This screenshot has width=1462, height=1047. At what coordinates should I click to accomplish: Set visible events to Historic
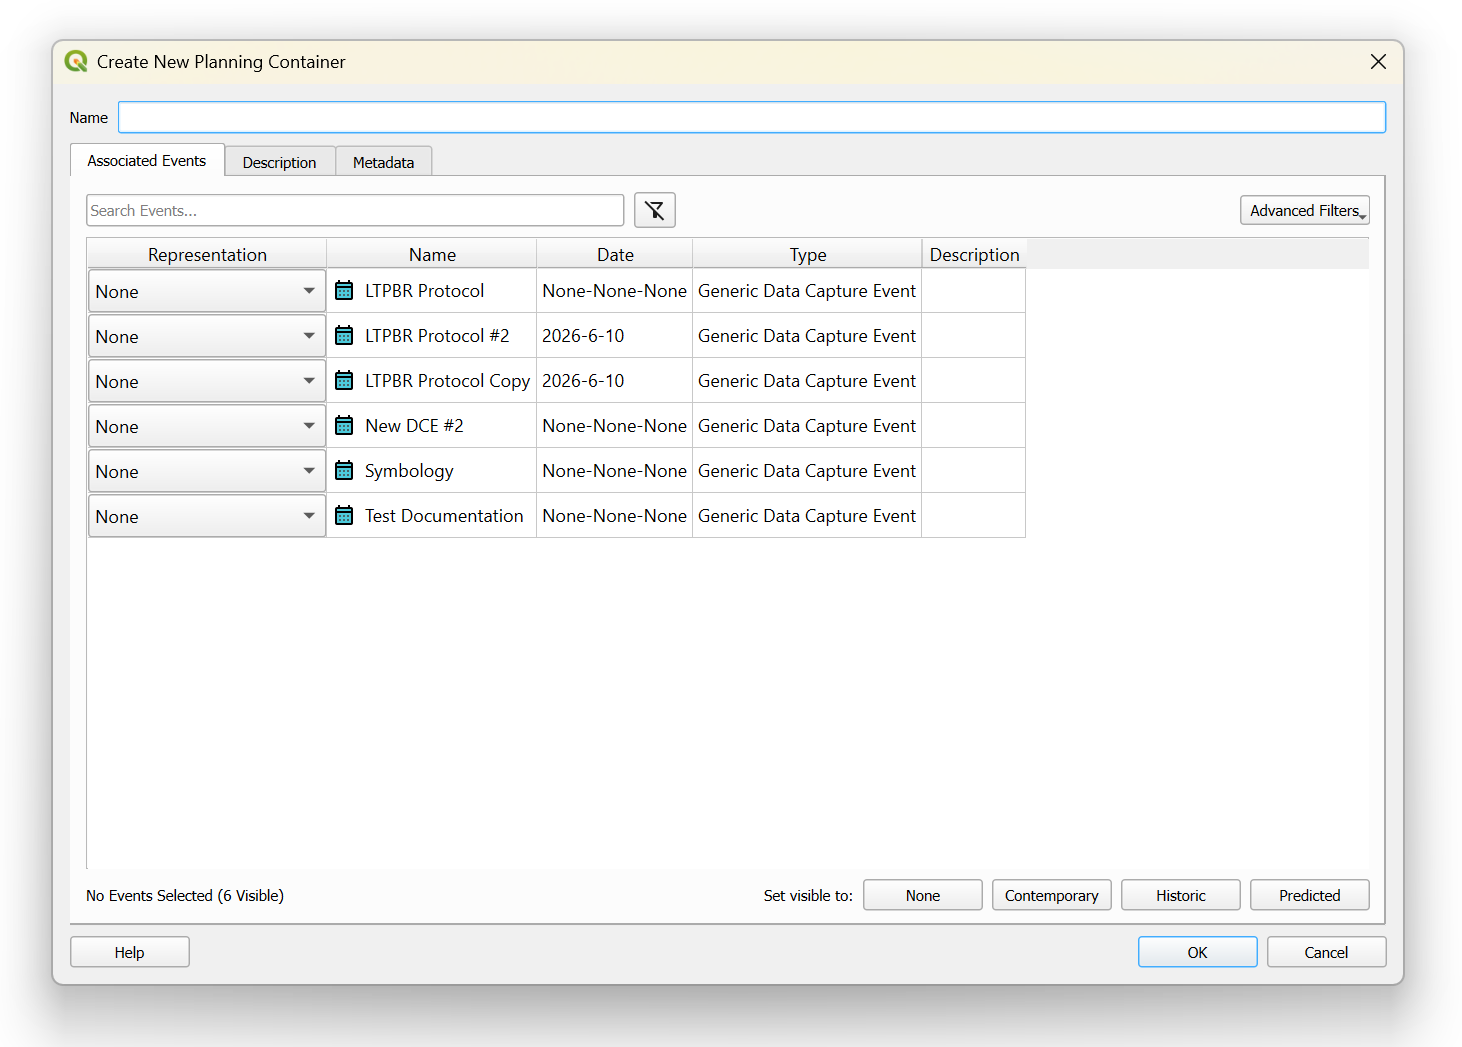pos(1181,895)
